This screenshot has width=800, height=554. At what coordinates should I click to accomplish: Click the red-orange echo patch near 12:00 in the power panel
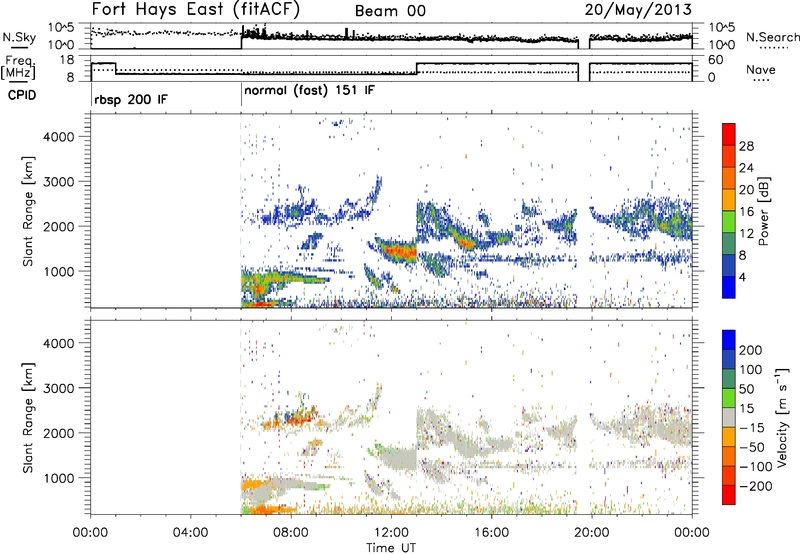click(398, 251)
